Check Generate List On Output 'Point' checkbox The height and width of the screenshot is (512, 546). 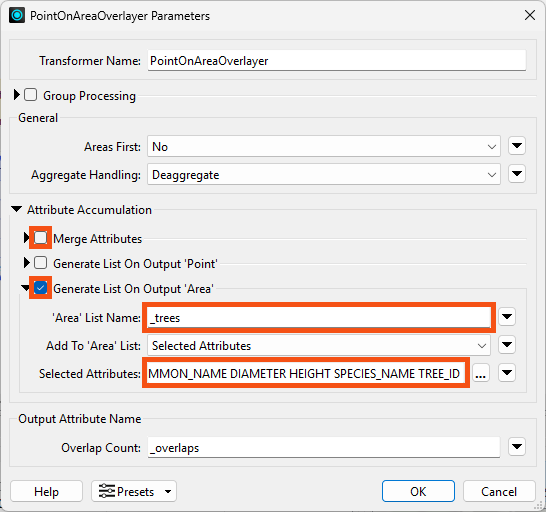(40, 263)
